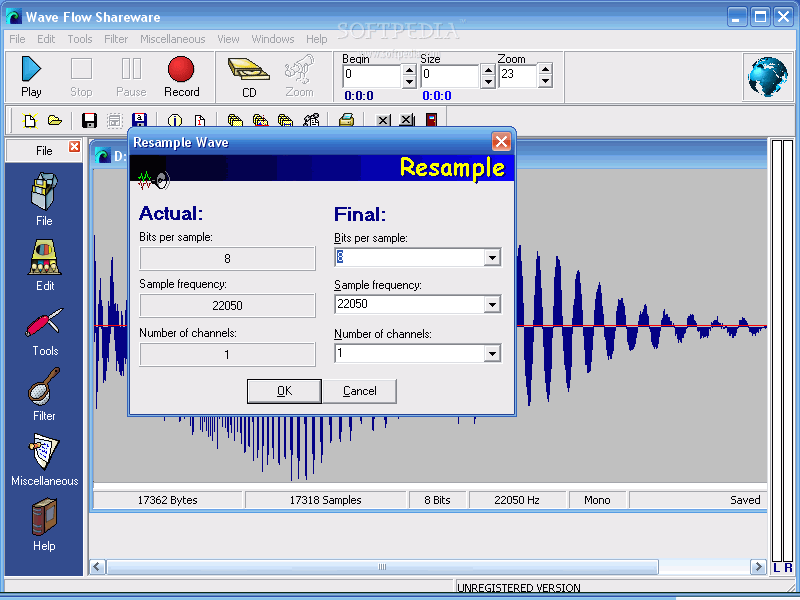Decrease the Size value
This screenshot has width=800, height=600.
click(x=488, y=82)
